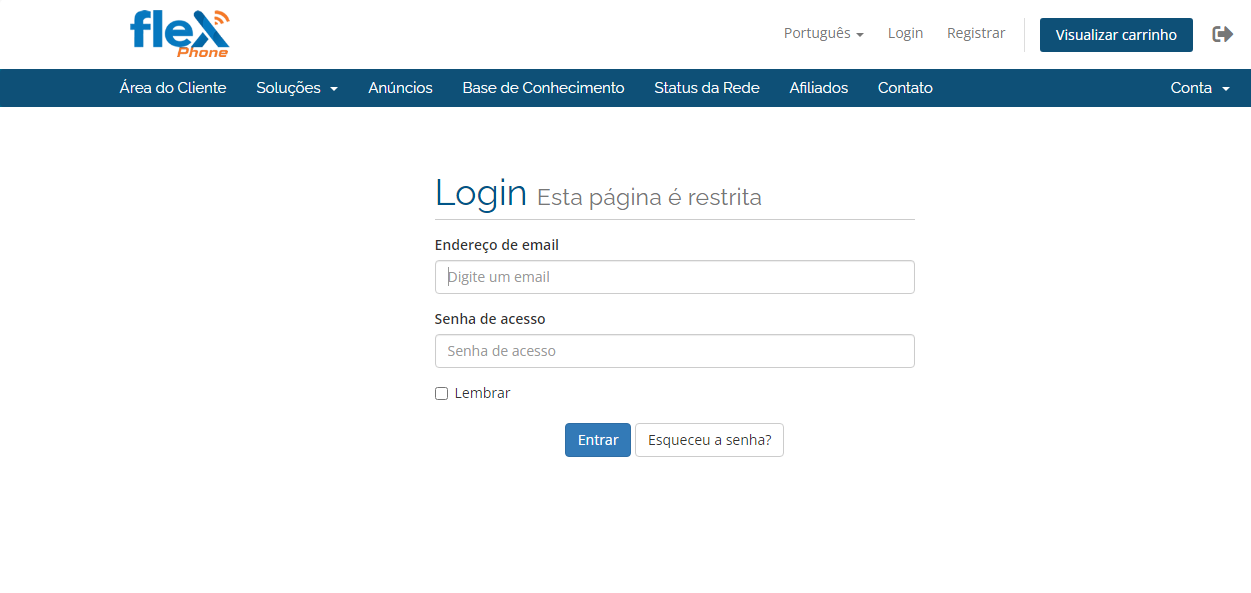Click the Login link in header
Viewport: 1251px width, 593px height.
tap(905, 33)
